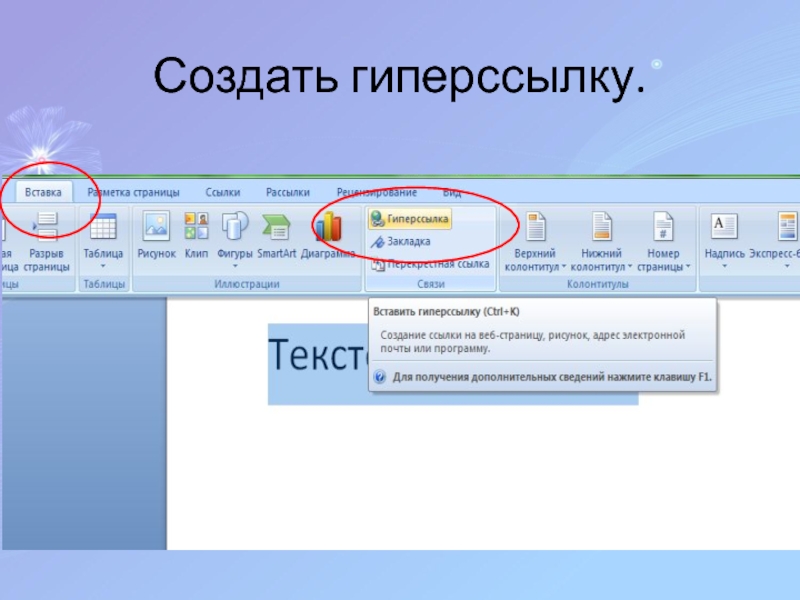Click the blue help icon in tooltip
This screenshot has width=800, height=600.
coord(380,377)
